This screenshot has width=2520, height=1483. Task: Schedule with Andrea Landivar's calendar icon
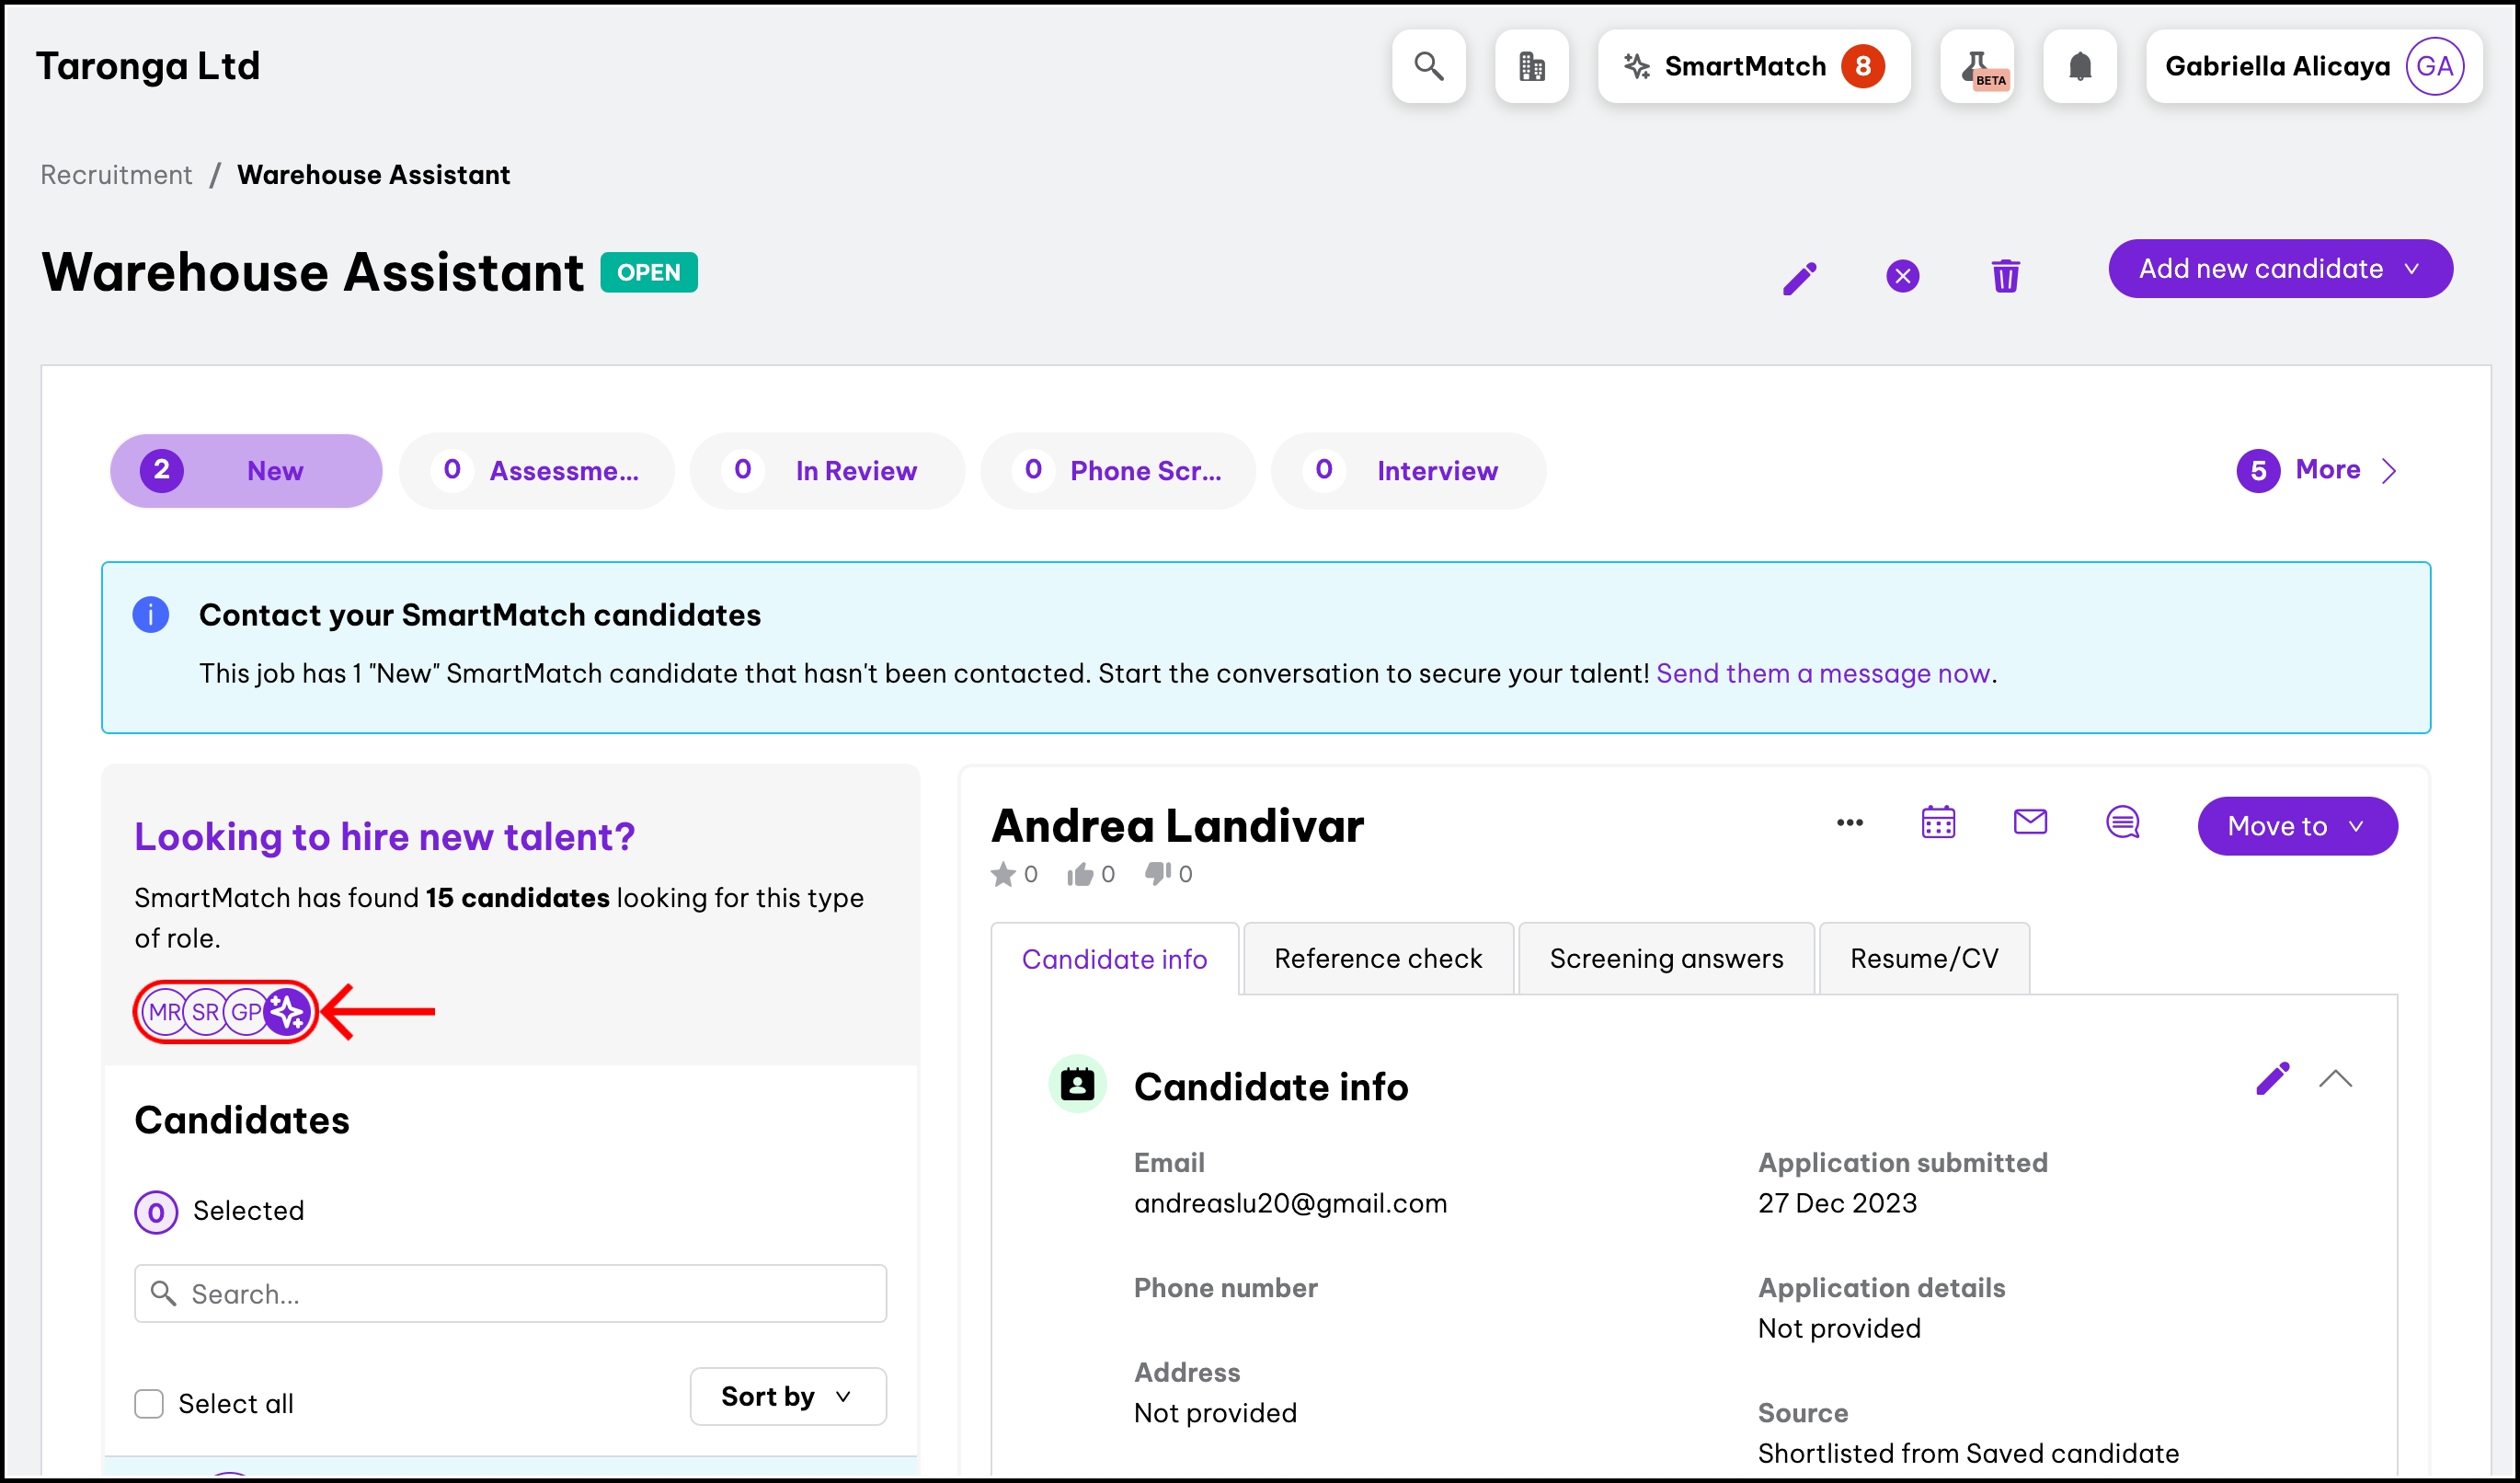tap(1937, 823)
